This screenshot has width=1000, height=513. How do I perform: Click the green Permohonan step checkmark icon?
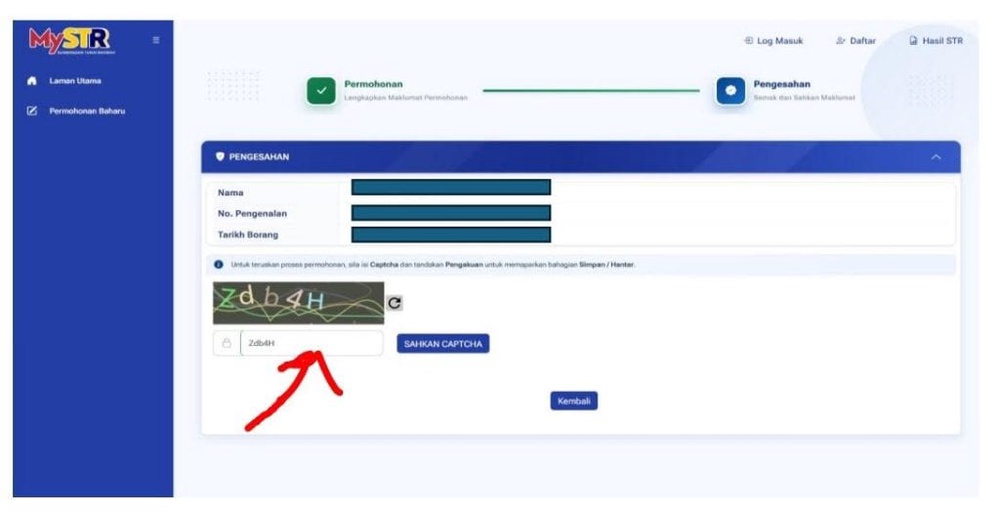[321, 91]
